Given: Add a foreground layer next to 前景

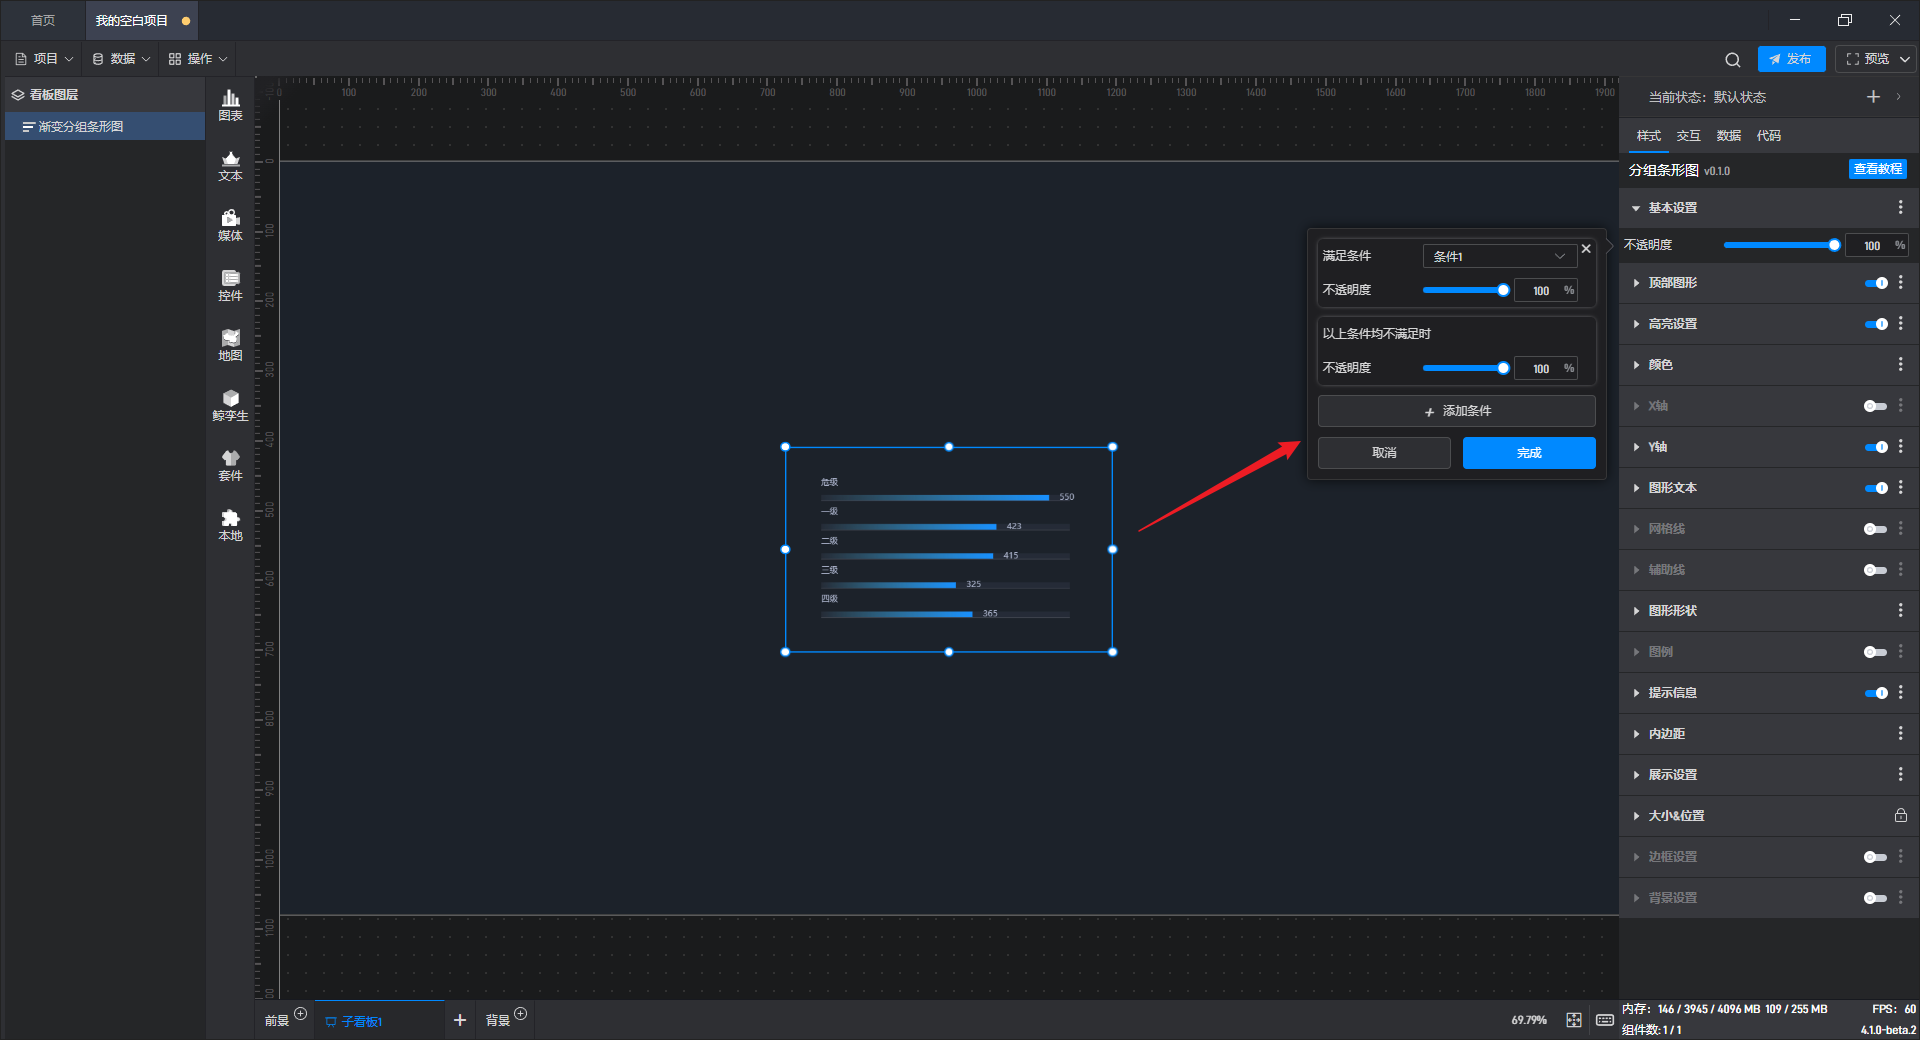Looking at the screenshot, I should [x=300, y=1013].
